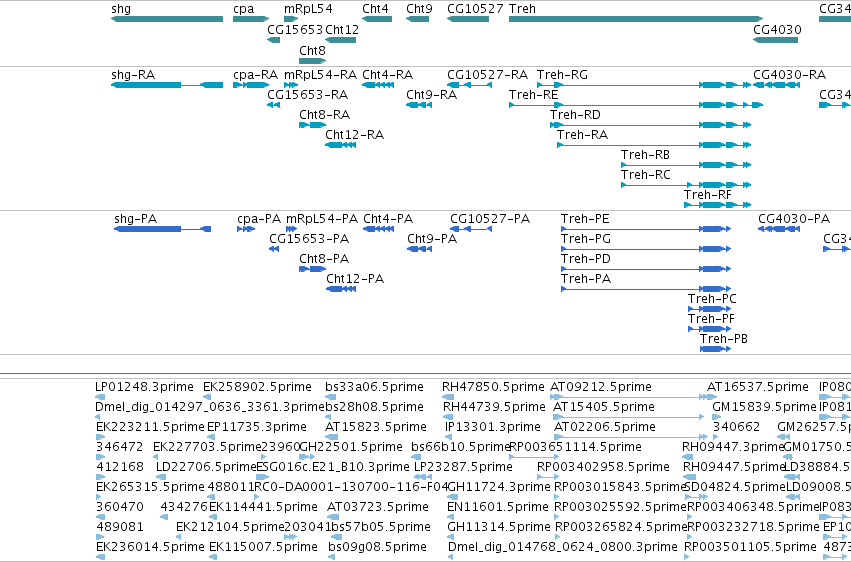851x562 pixels.
Task: Select the shg gene feature
Action: 167,19
